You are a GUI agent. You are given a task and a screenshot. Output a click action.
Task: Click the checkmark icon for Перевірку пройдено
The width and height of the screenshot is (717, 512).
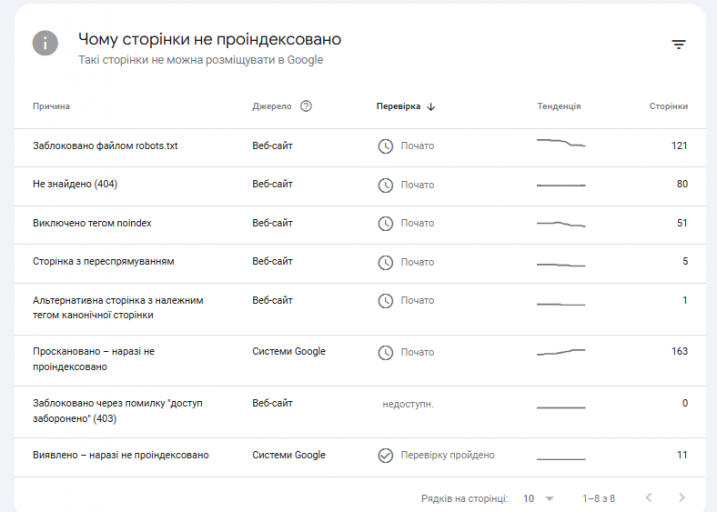[x=385, y=455]
